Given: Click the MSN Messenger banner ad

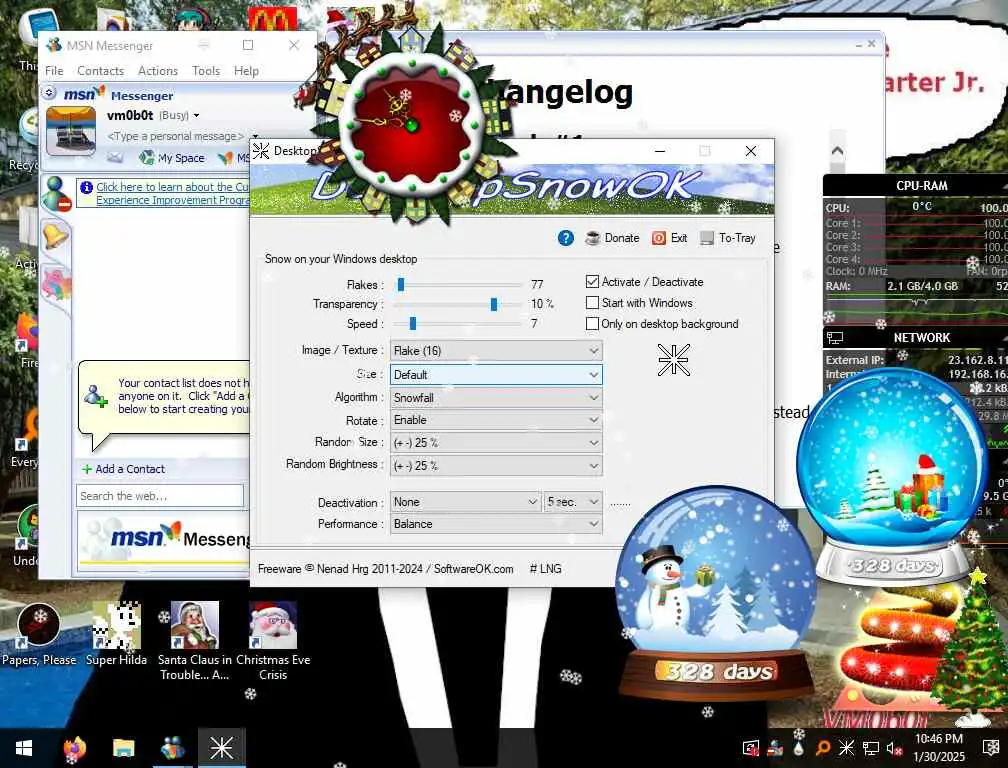Looking at the screenshot, I should pos(164,540).
